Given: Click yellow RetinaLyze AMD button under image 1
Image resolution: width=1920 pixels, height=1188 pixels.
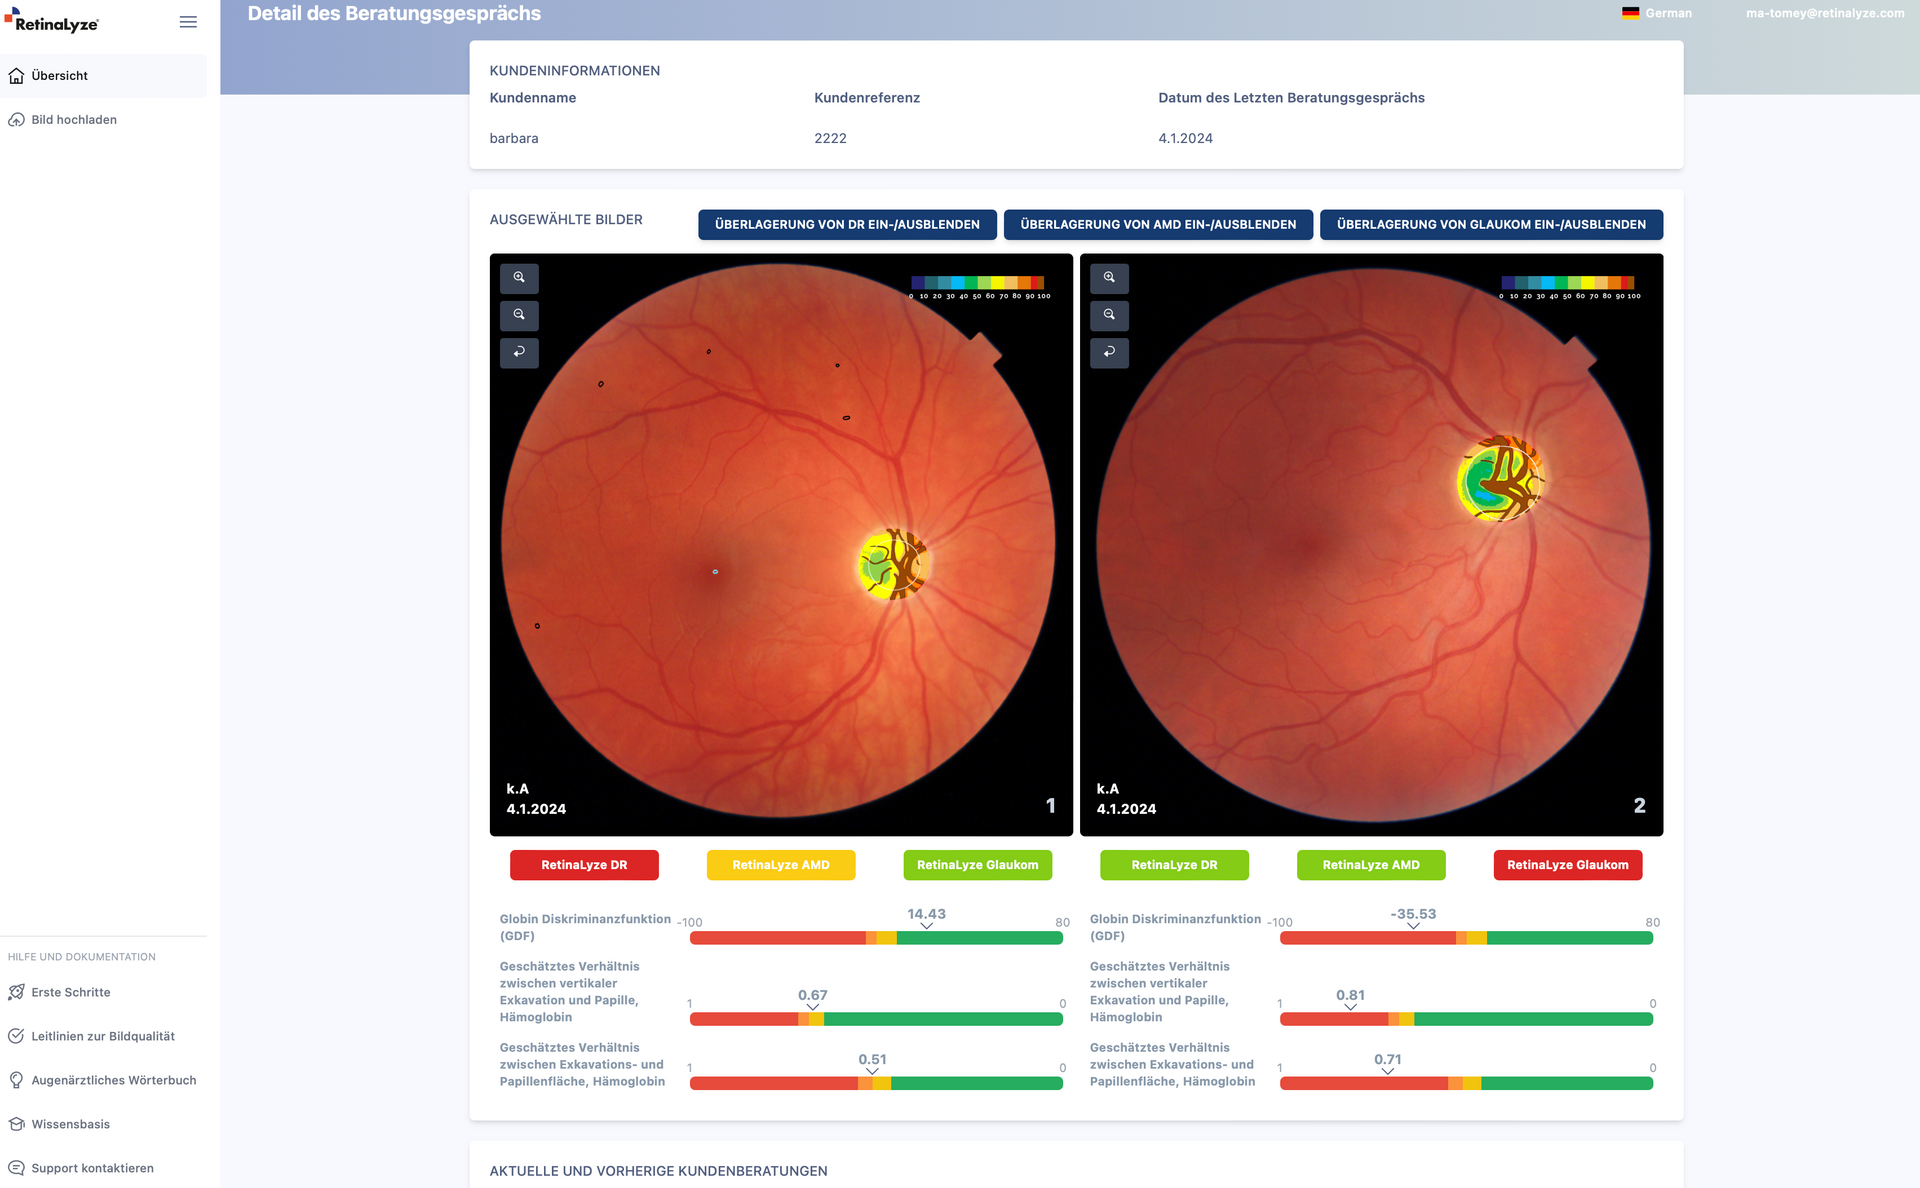Looking at the screenshot, I should 781,865.
